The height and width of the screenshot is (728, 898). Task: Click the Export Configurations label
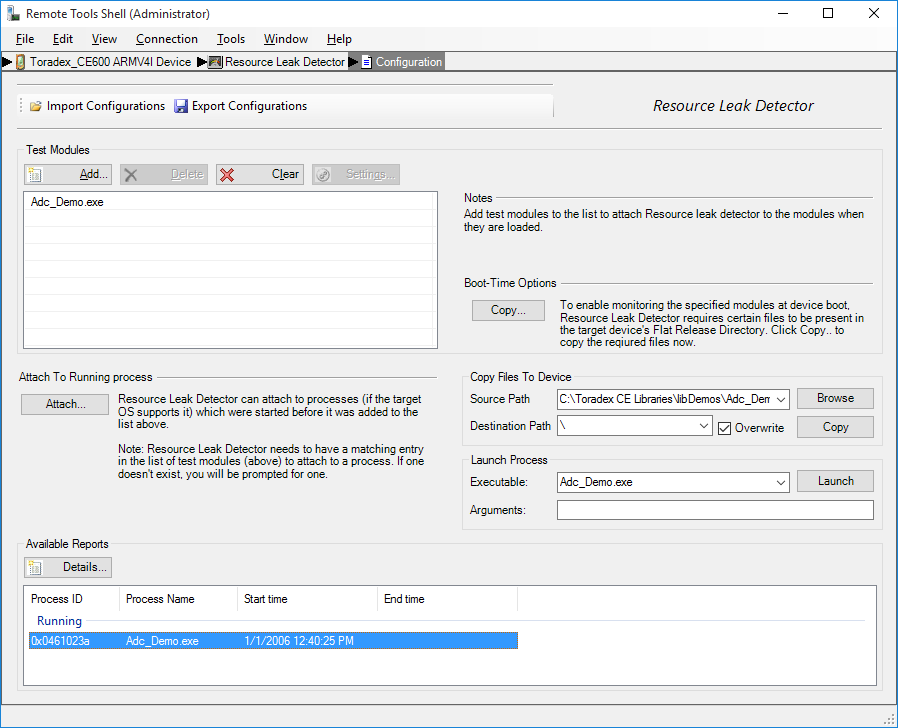[249, 106]
